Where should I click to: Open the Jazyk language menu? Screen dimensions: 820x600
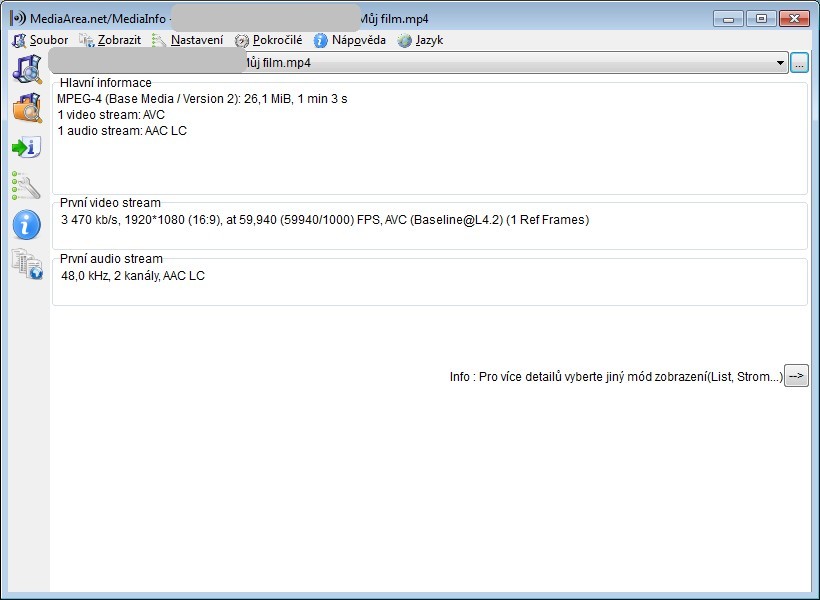point(420,40)
